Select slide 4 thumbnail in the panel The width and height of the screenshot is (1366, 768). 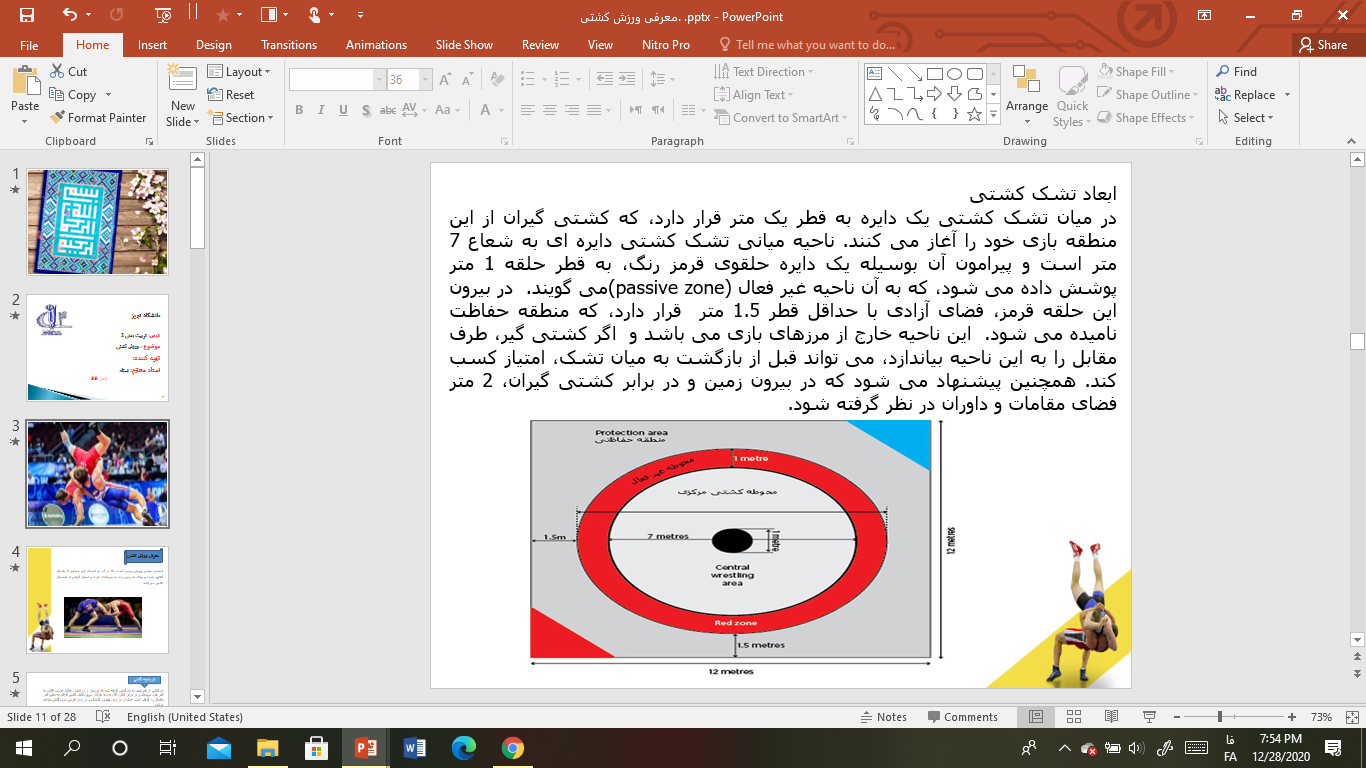coord(97,599)
